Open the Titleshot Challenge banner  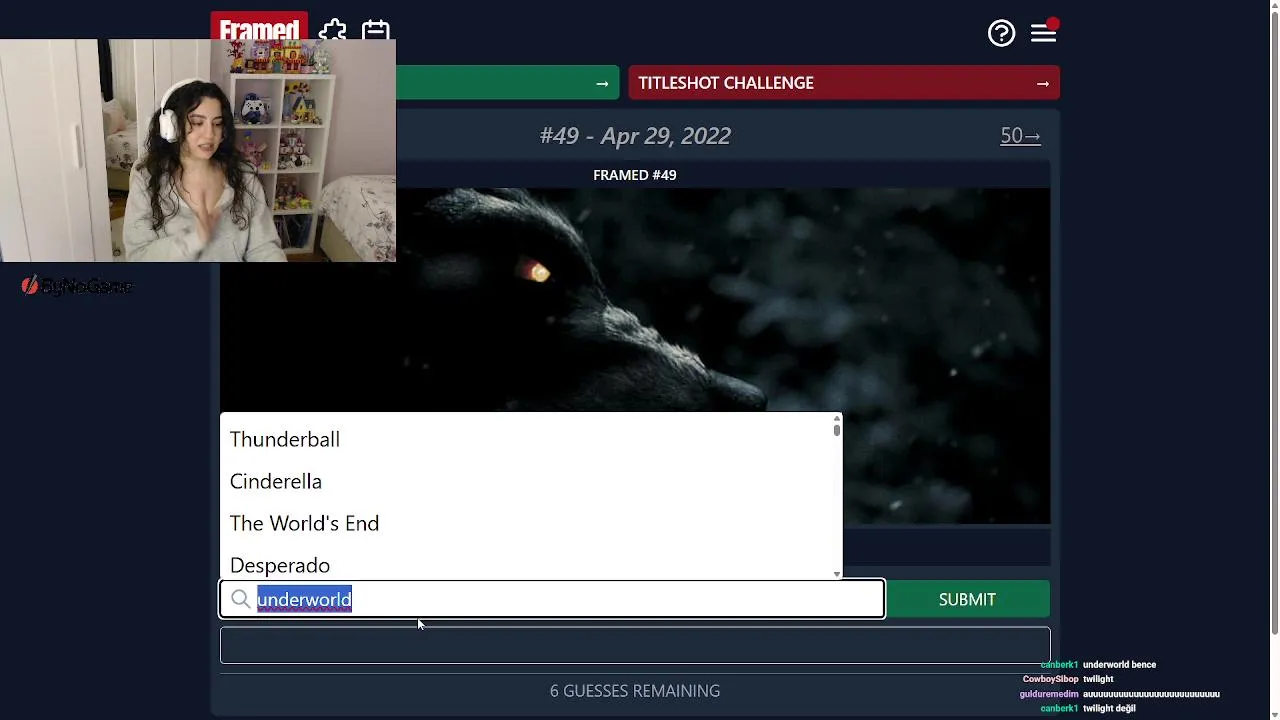pos(844,83)
